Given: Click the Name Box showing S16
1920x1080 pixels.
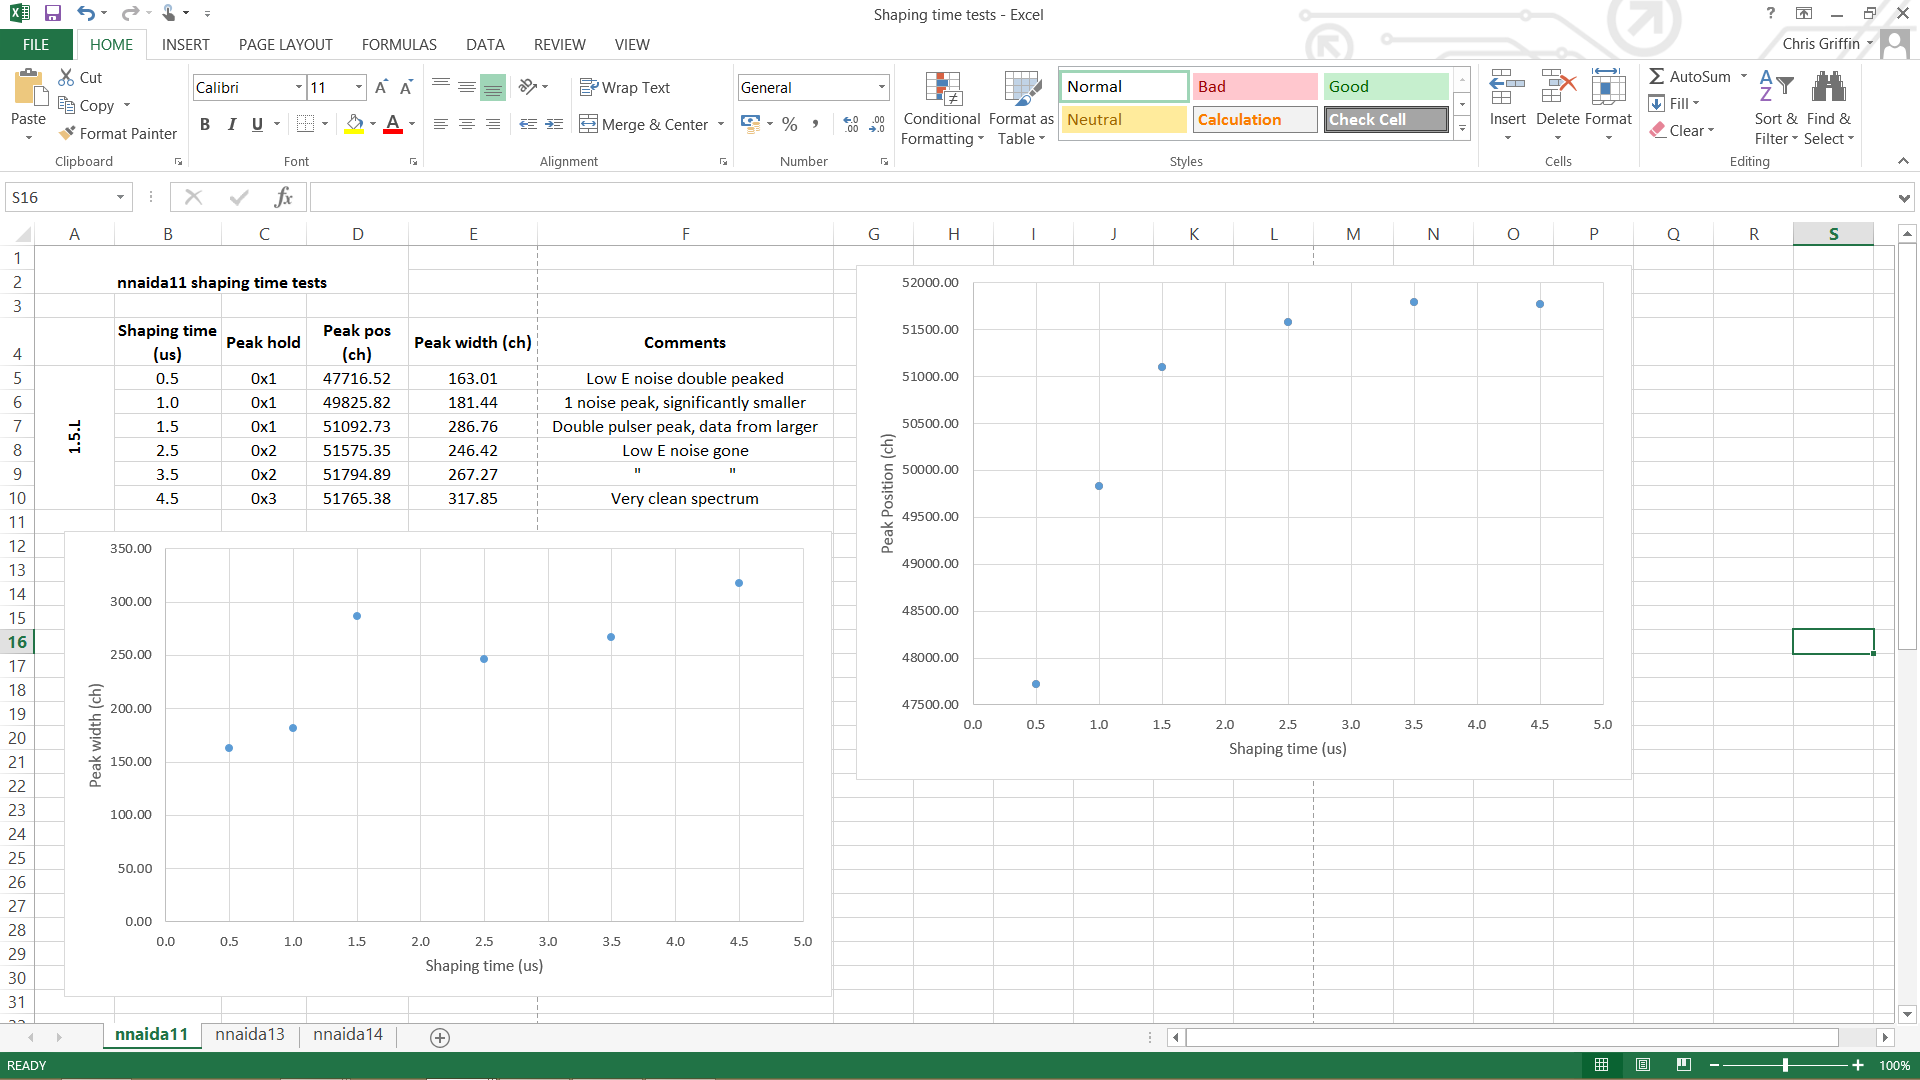Looking at the screenshot, I should click(x=58, y=198).
